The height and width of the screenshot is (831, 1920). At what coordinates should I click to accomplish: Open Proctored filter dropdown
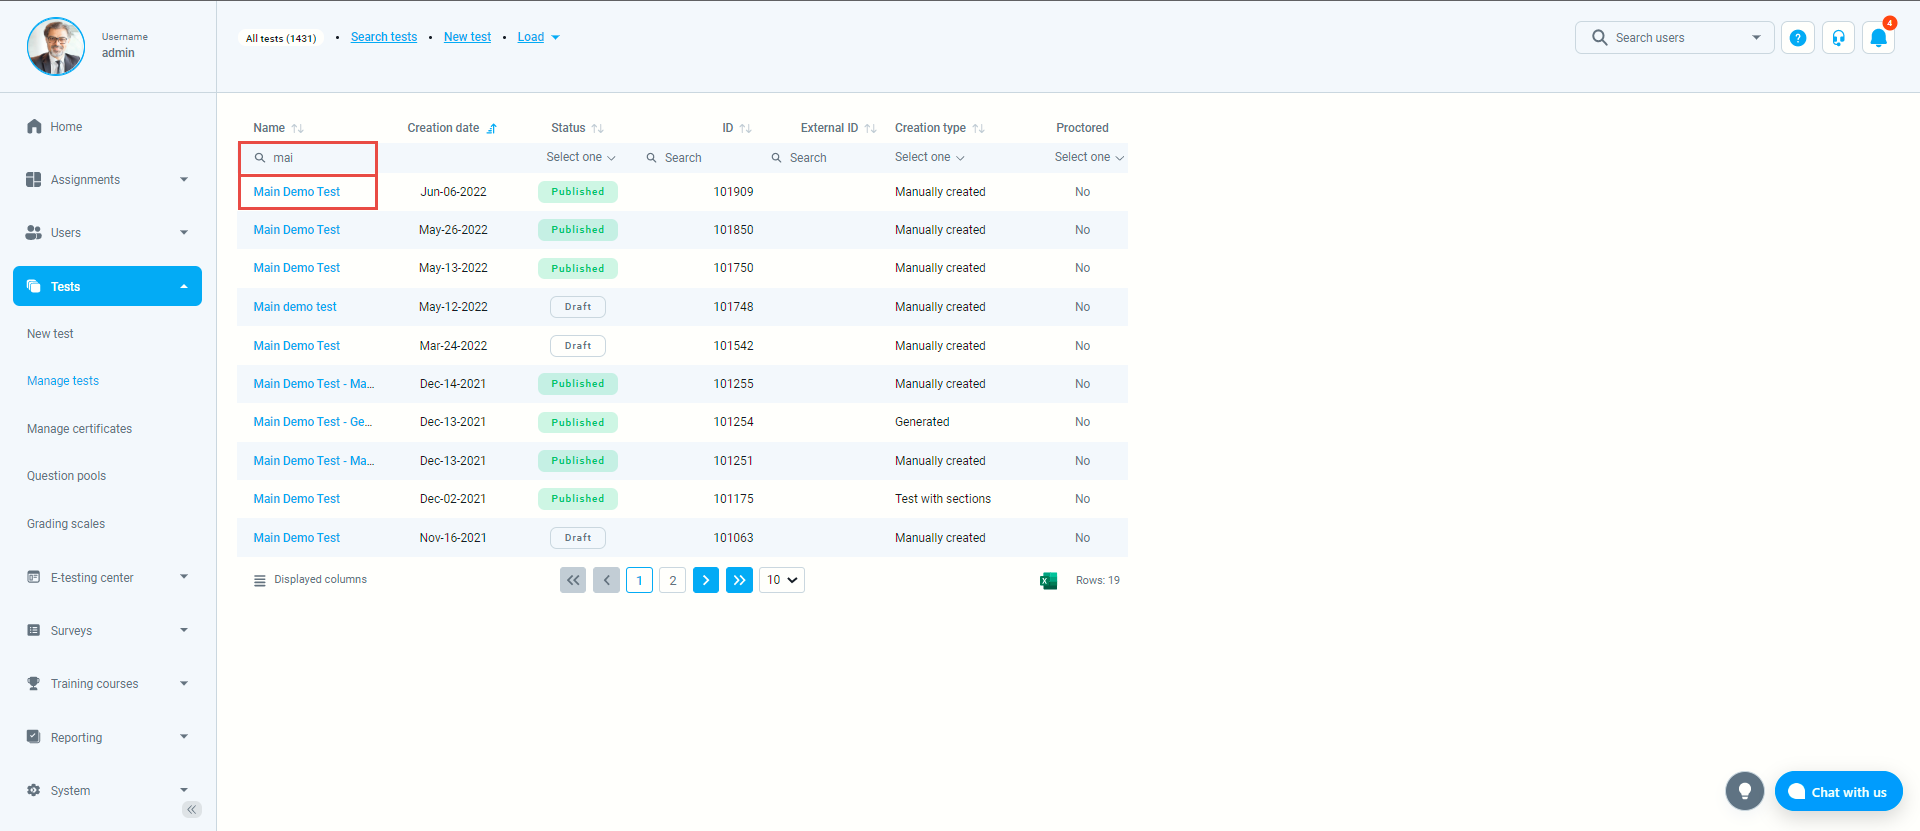click(1089, 157)
